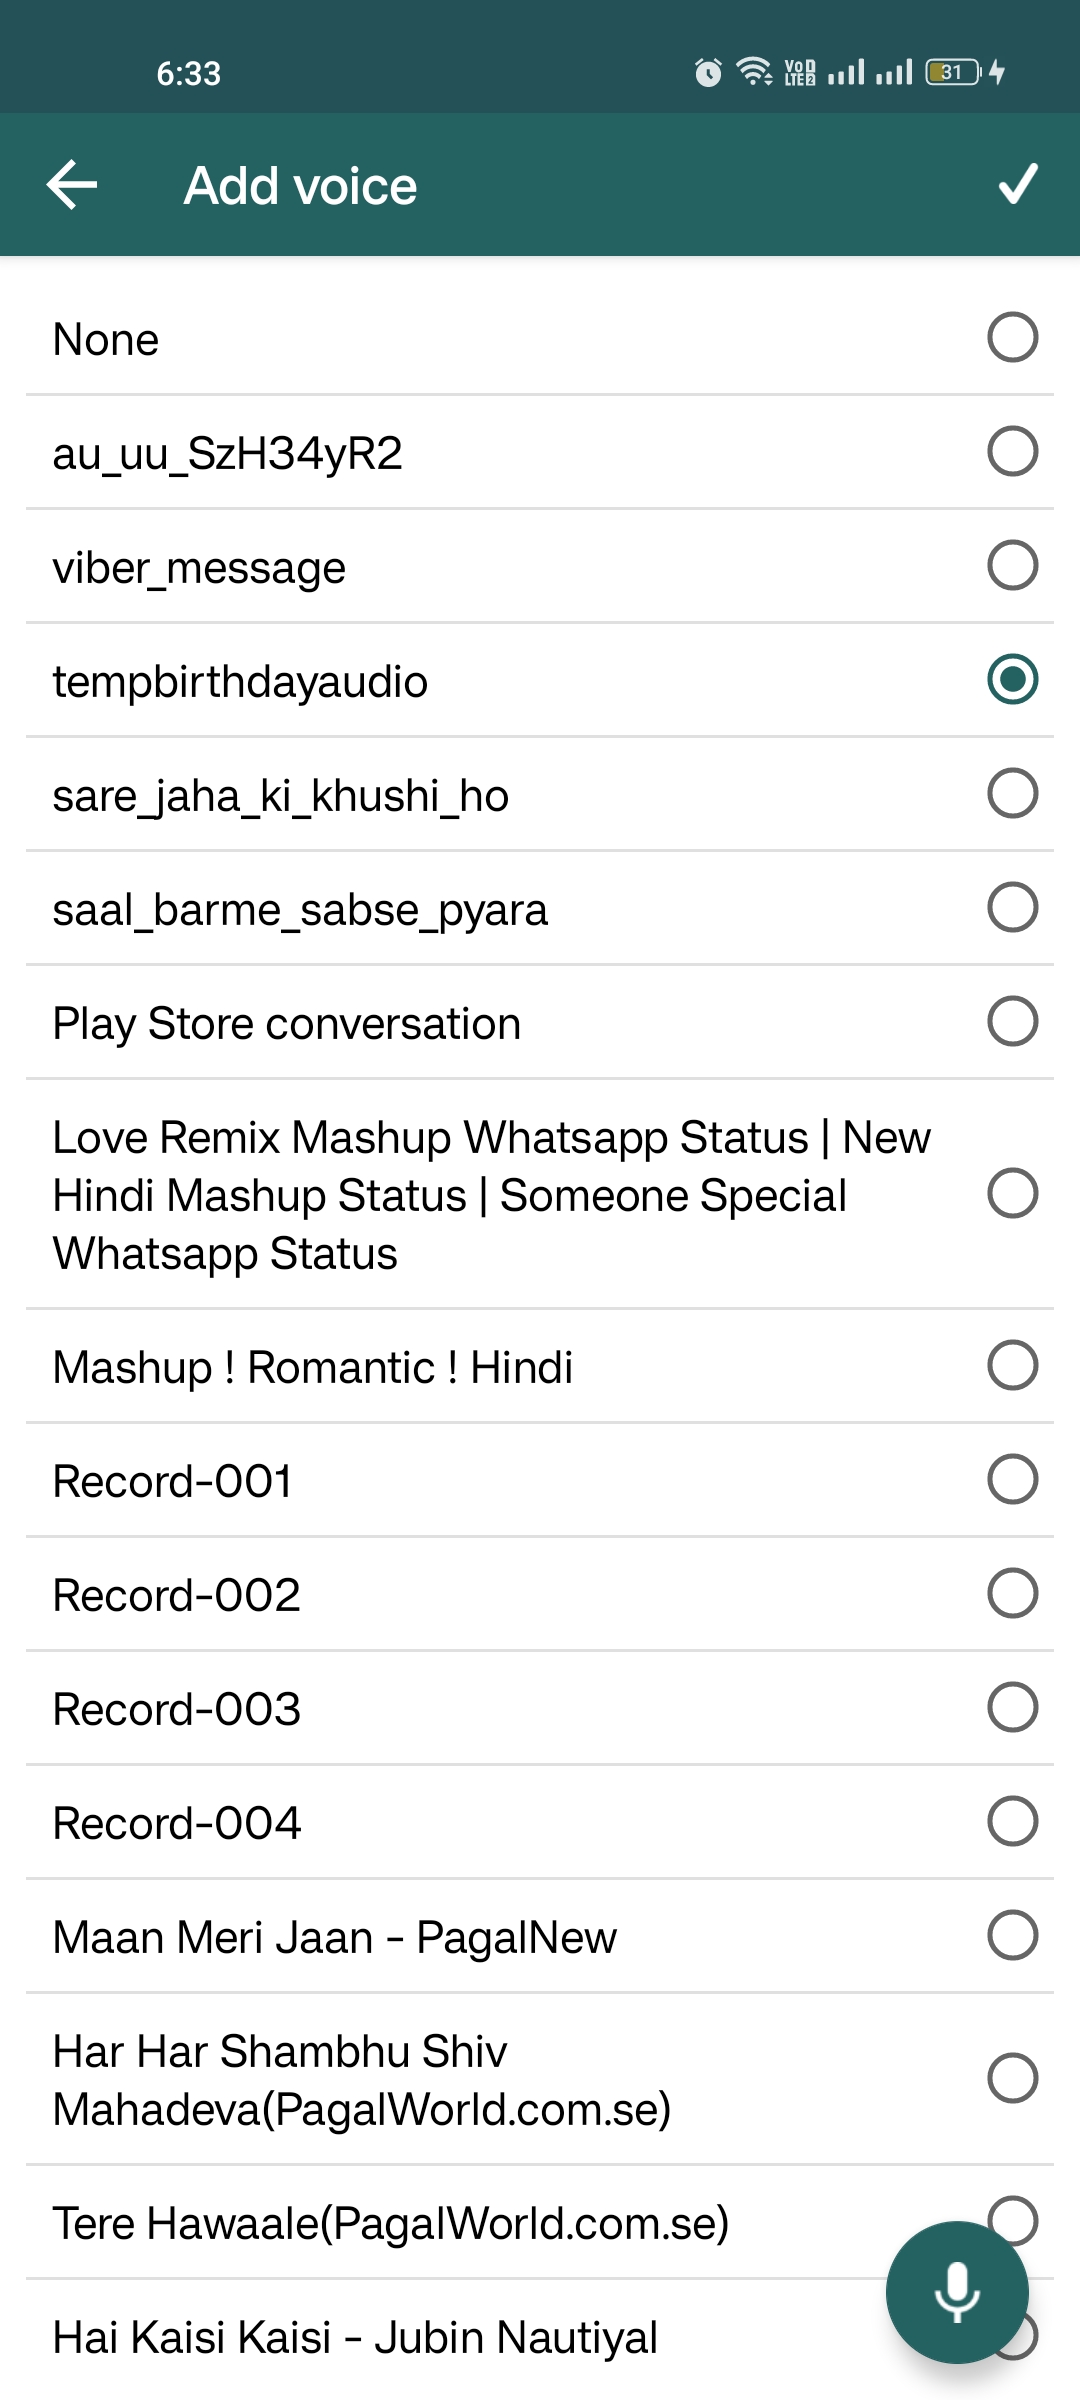This screenshot has width=1080, height=2400.
Task: Tap the alarm icon in status bar
Action: point(708,72)
